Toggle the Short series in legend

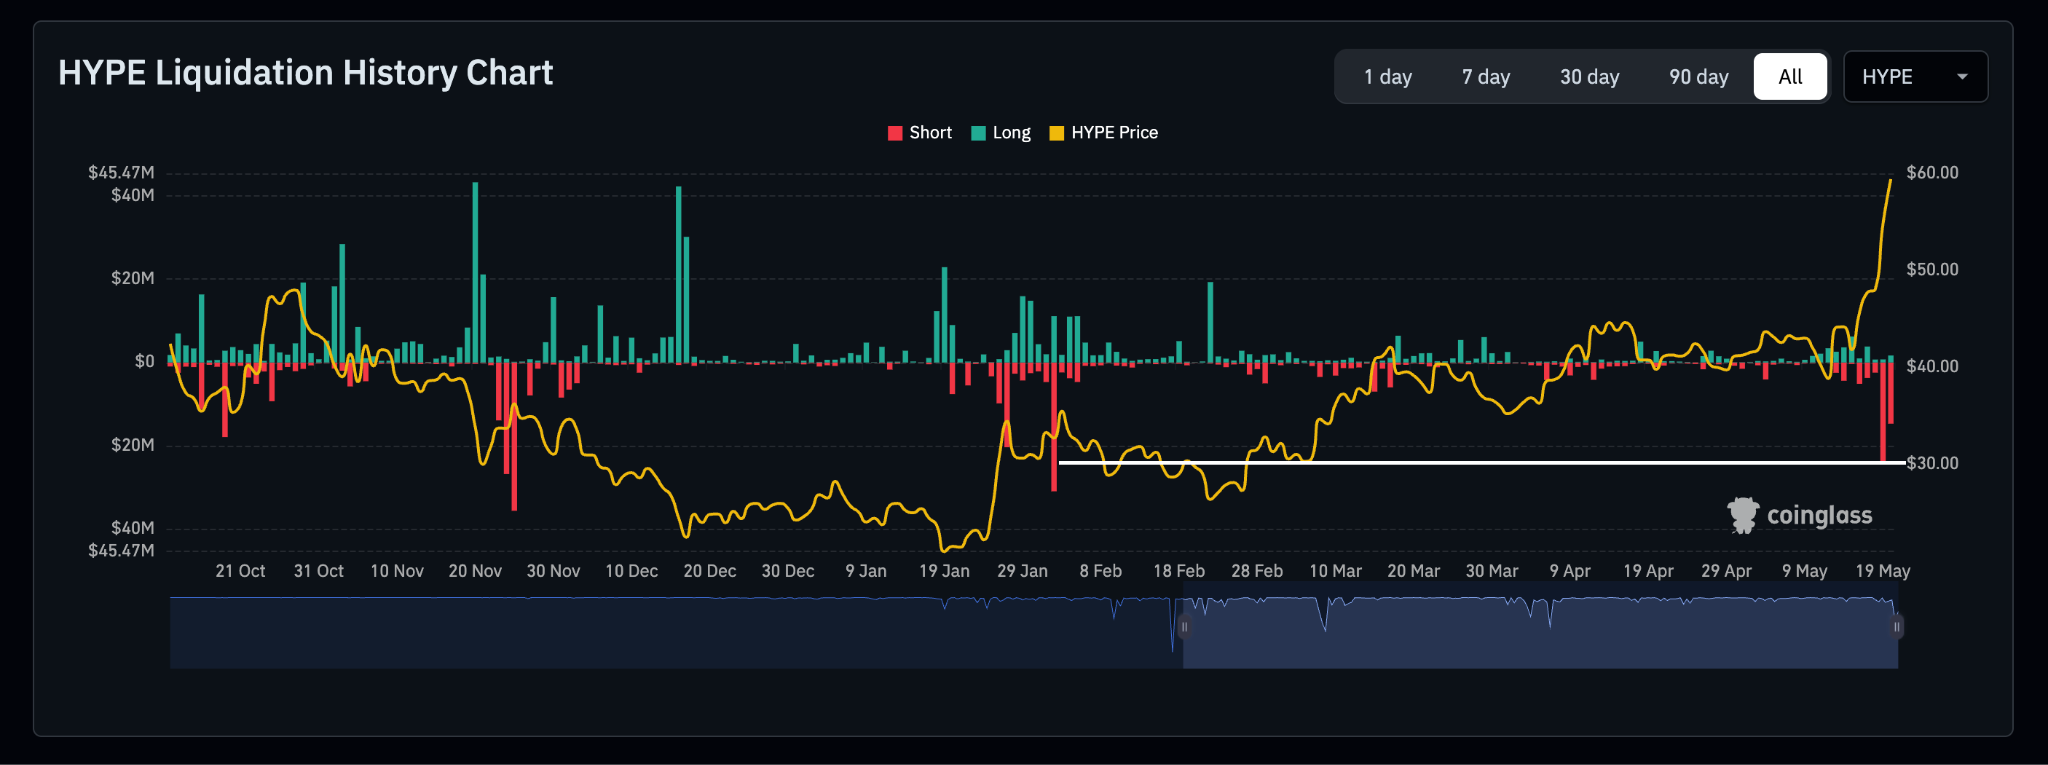click(920, 133)
